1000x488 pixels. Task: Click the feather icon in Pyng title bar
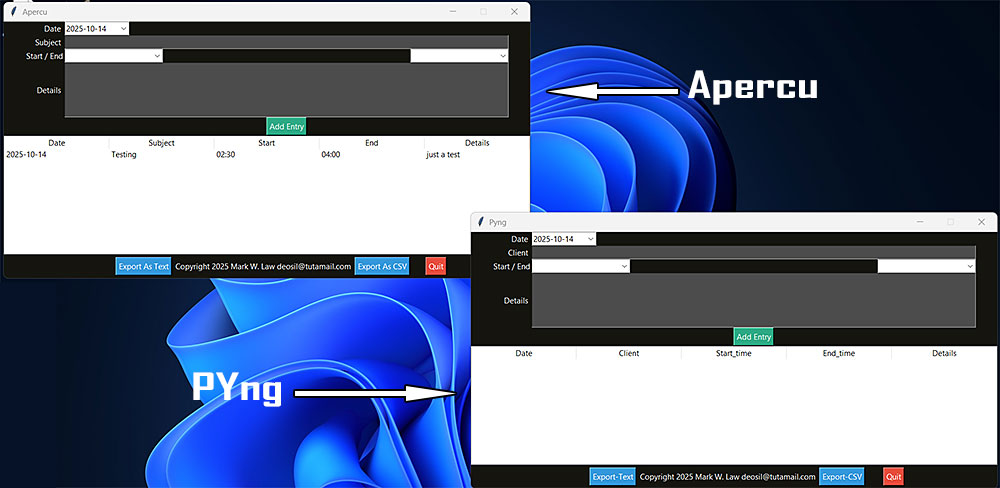tap(481, 221)
